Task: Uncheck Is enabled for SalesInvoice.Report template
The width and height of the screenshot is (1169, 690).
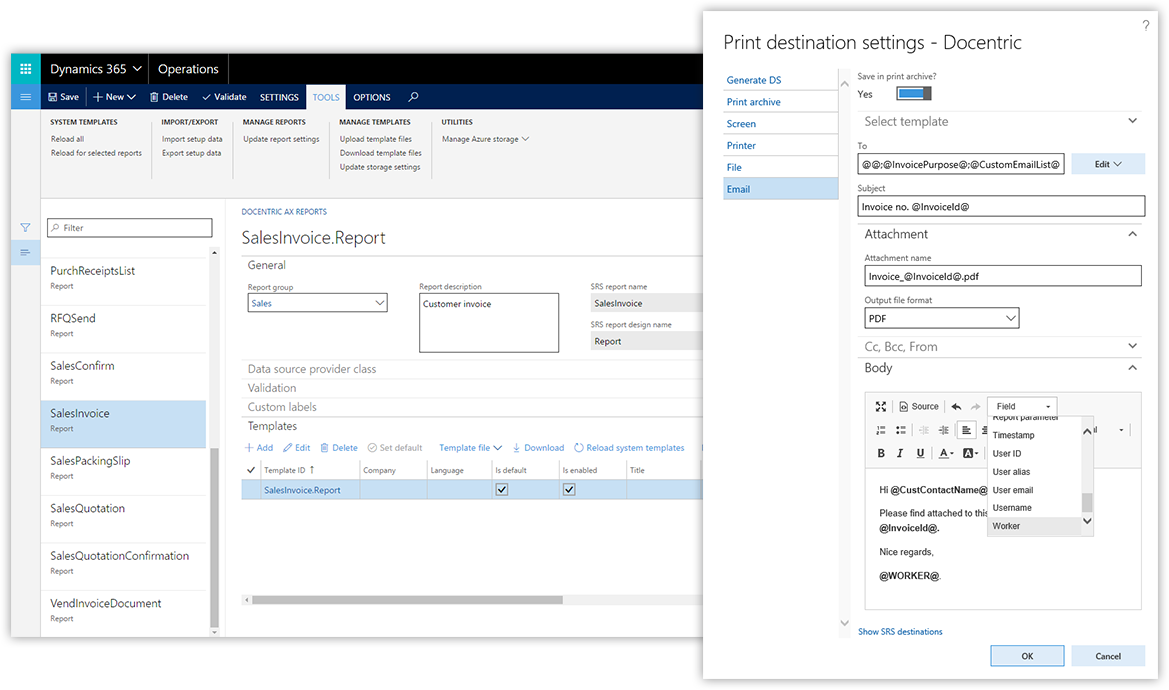Action: pos(569,490)
